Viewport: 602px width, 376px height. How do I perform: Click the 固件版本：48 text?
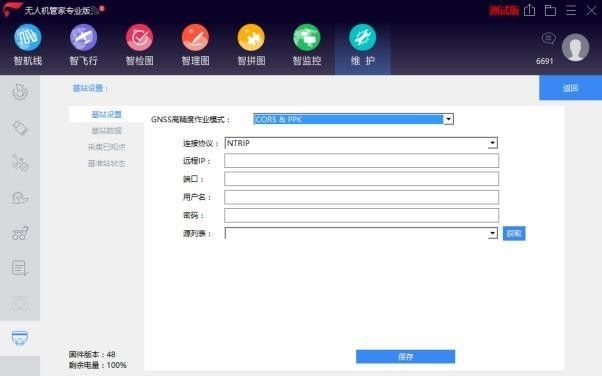click(x=92, y=354)
